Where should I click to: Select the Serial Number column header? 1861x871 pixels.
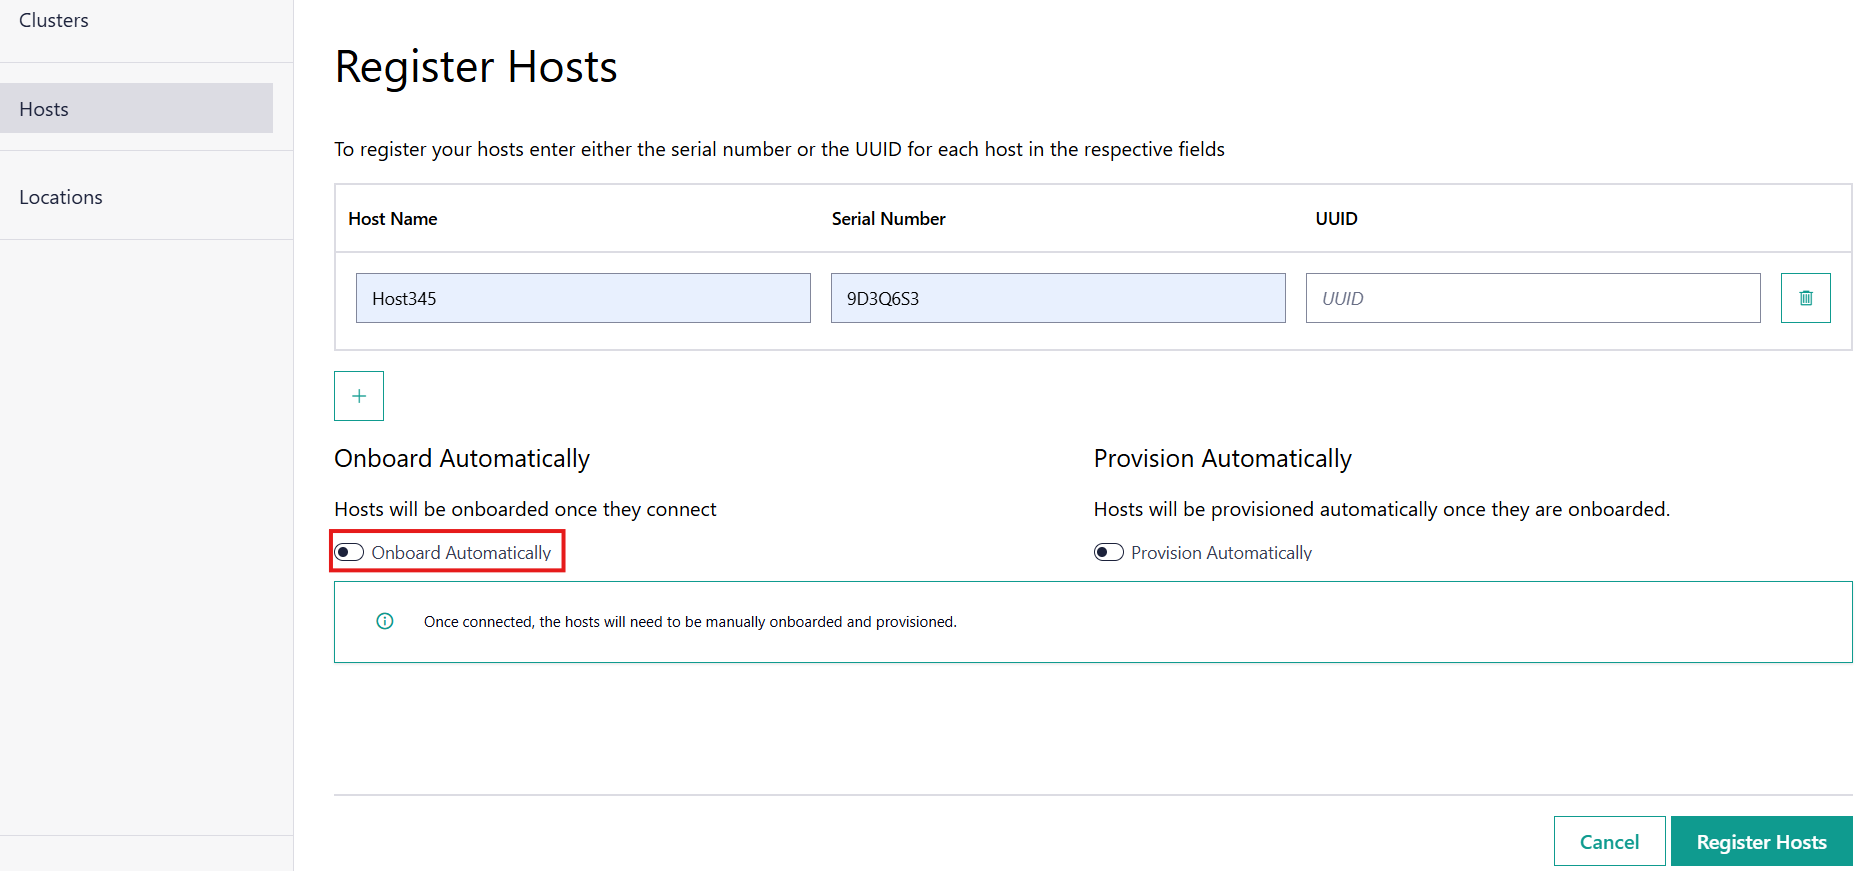tap(888, 218)
